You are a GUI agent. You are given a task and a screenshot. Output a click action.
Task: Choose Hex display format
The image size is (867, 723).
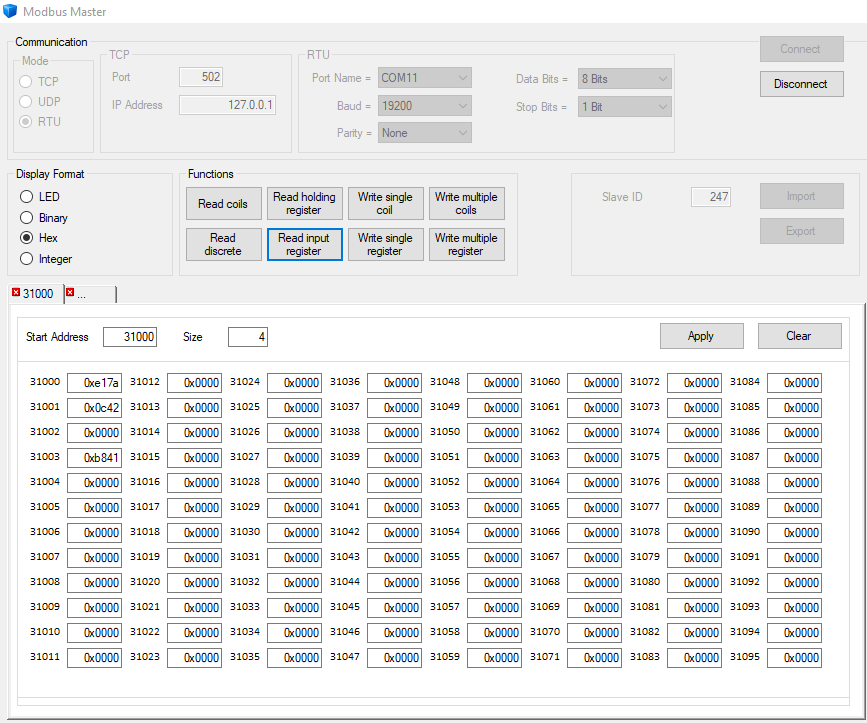click(27, 238)
